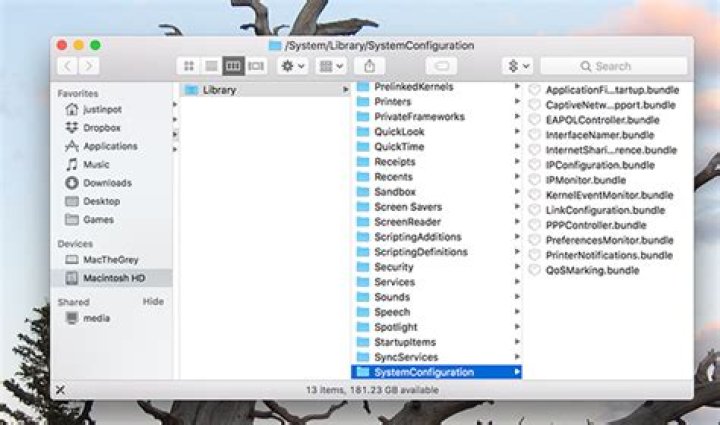
Task: Select the QuickLook folder
Action: (439, 132)
